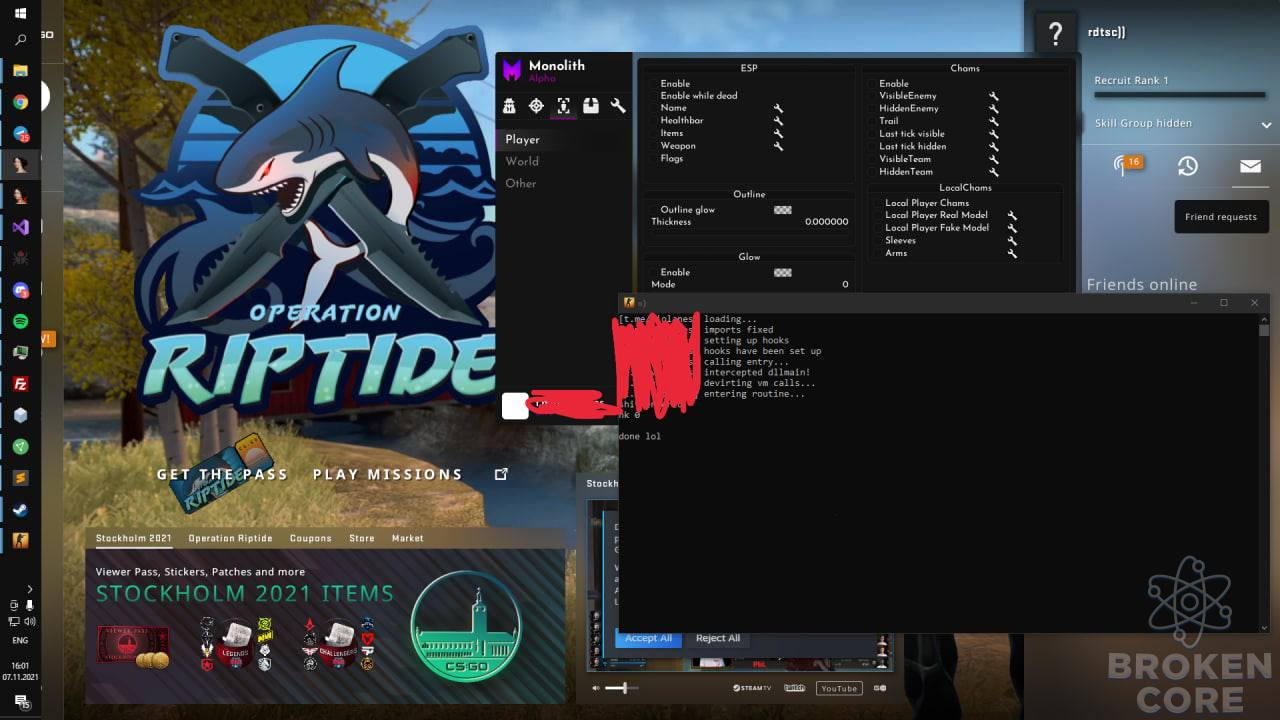Click the Accept All button
The image size is (1280, 720).
pos(648,638)
